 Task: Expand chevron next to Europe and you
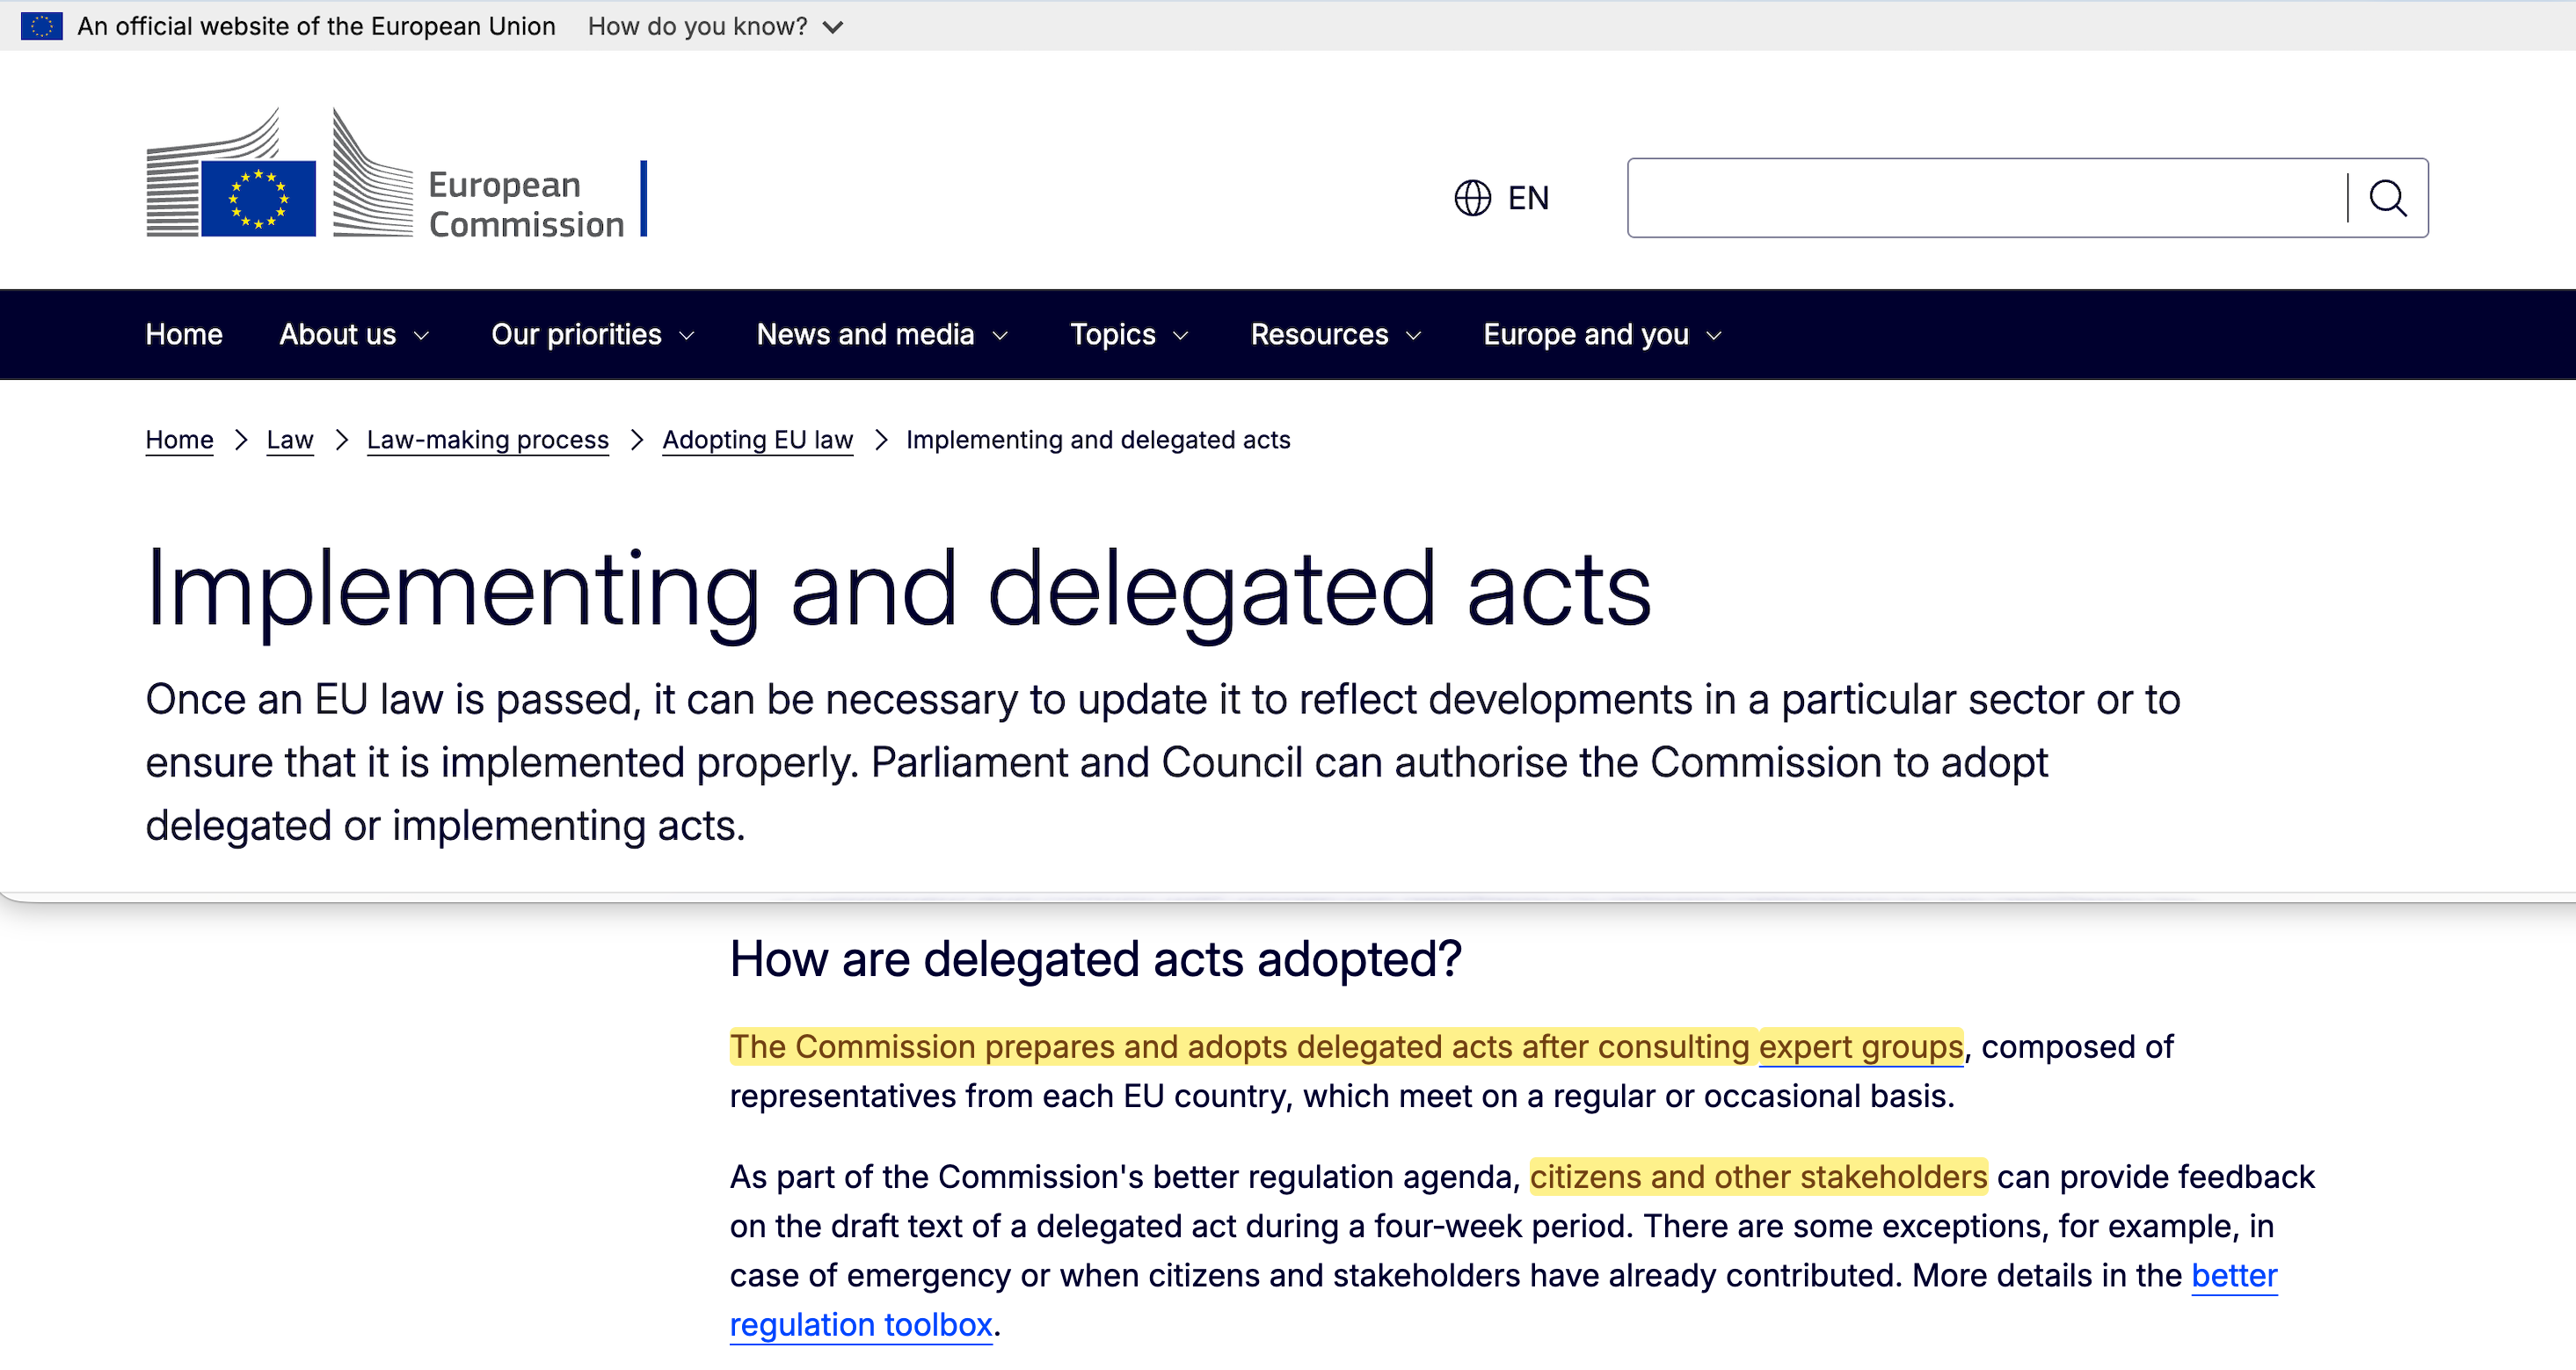coord(1714,336)
